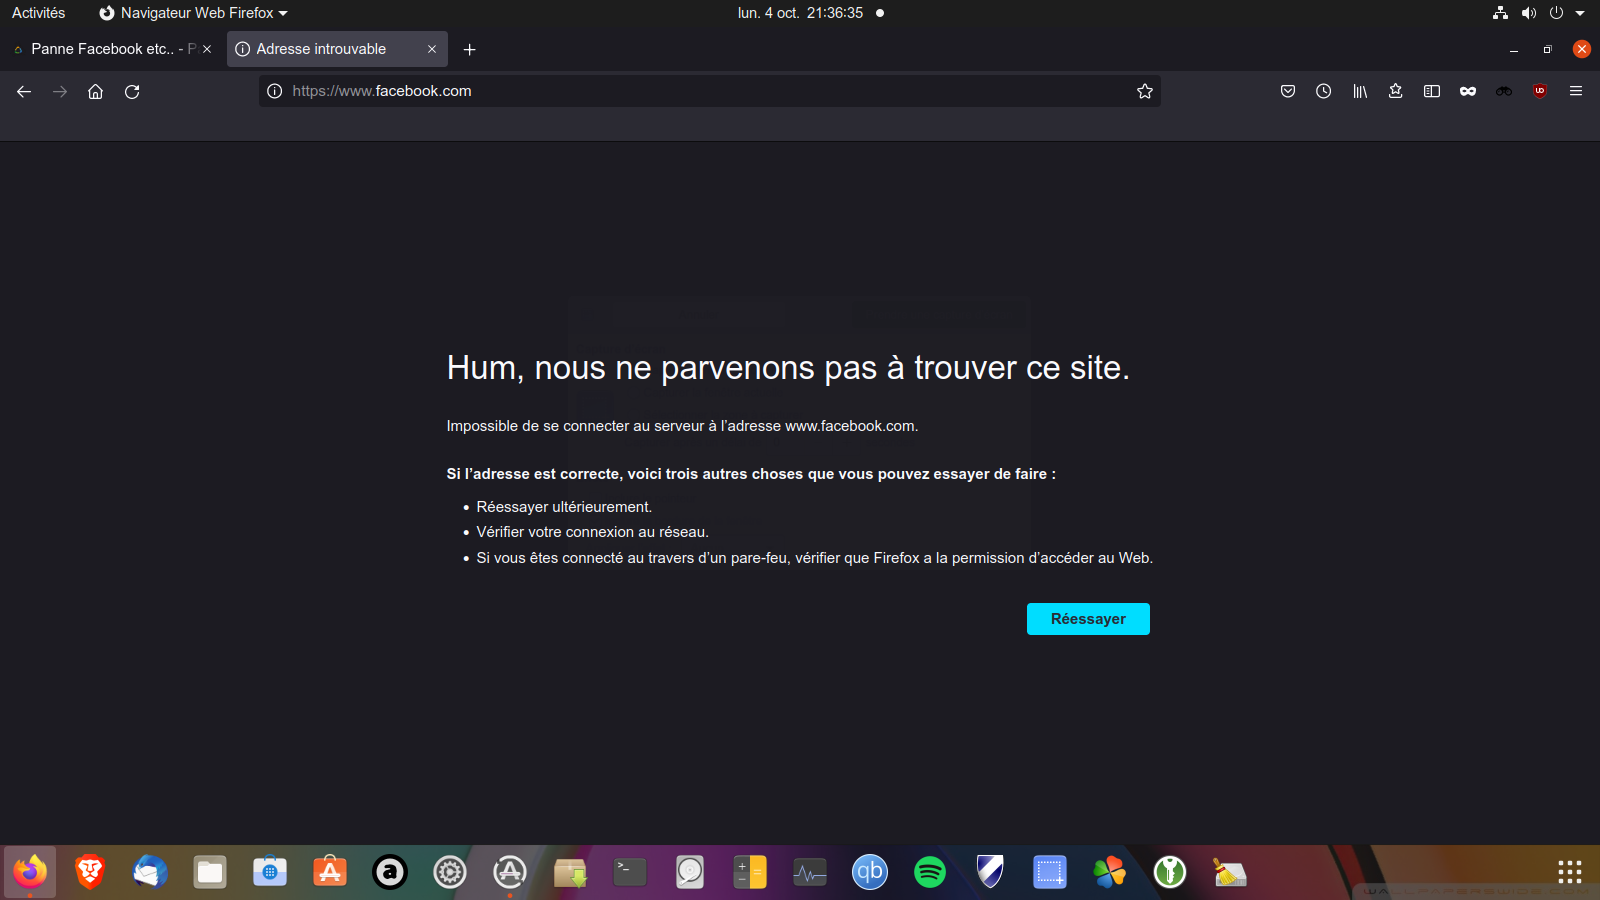
Task: Open a new tab with plus
Action: coord(469,49)
